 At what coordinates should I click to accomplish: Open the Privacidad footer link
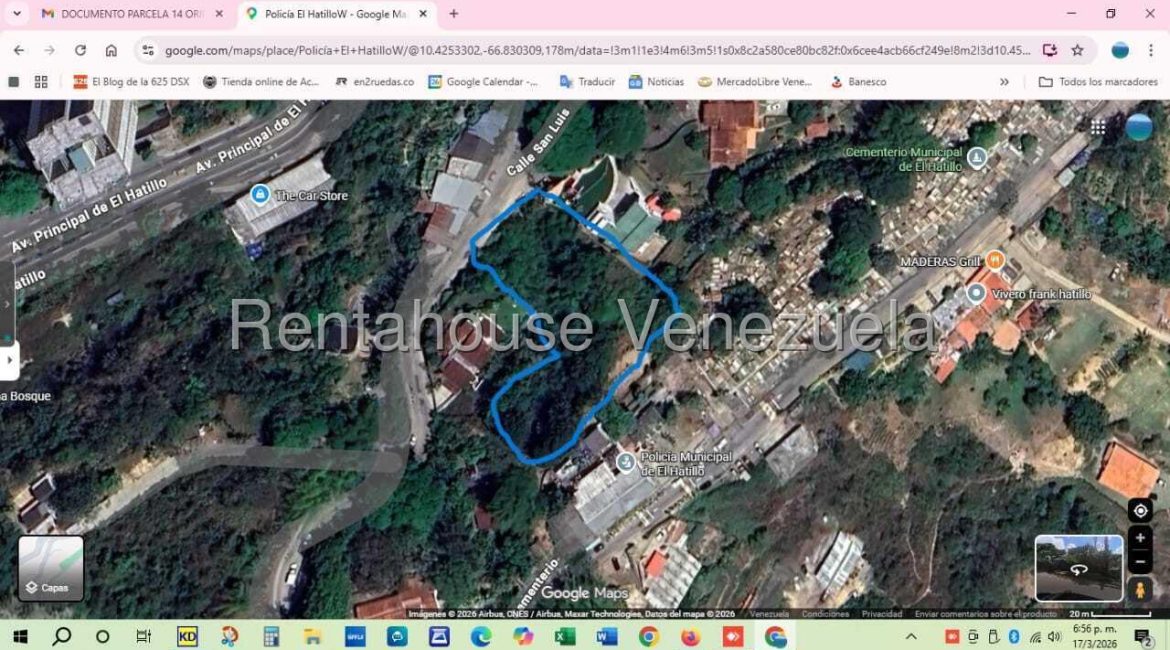tap(882, 613)
